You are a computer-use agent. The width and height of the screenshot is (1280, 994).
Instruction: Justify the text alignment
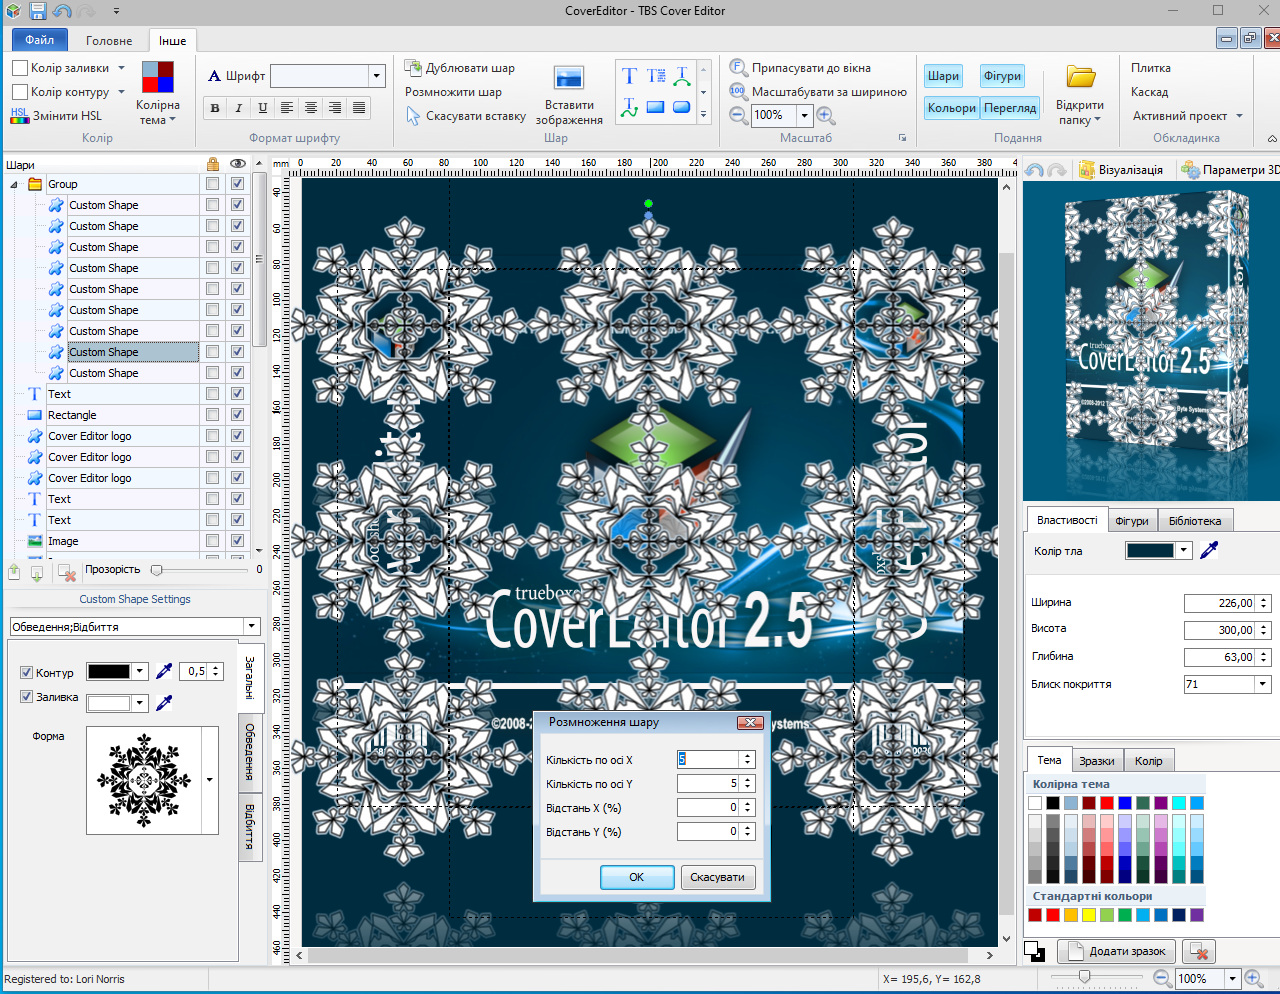click(359, 108)
